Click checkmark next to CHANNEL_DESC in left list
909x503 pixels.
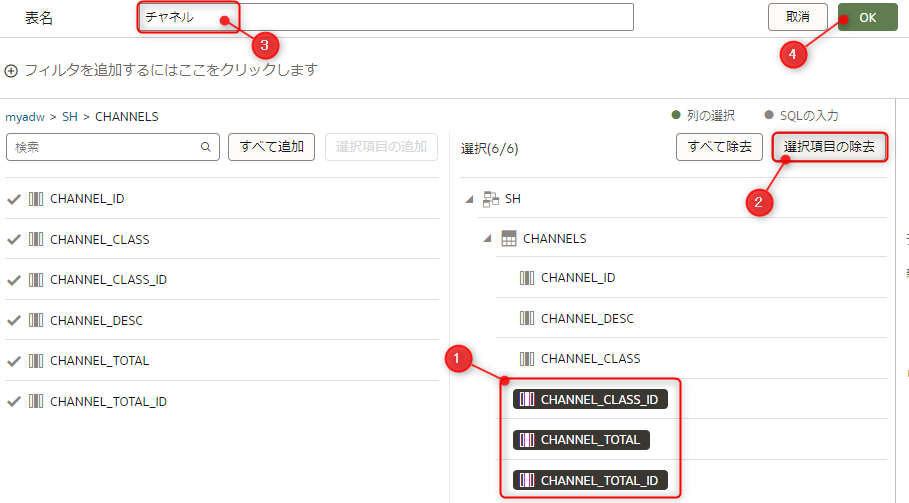pos(14,320)
